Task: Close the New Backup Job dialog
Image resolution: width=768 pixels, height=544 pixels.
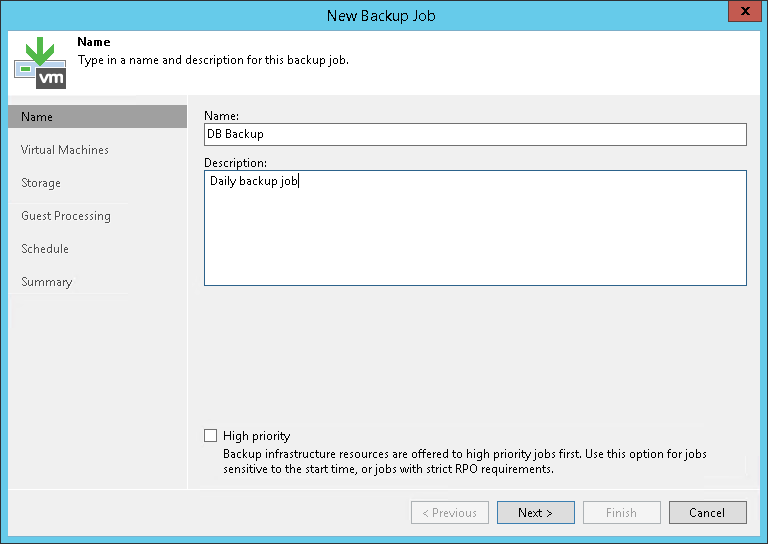Action: pos(741,14)
